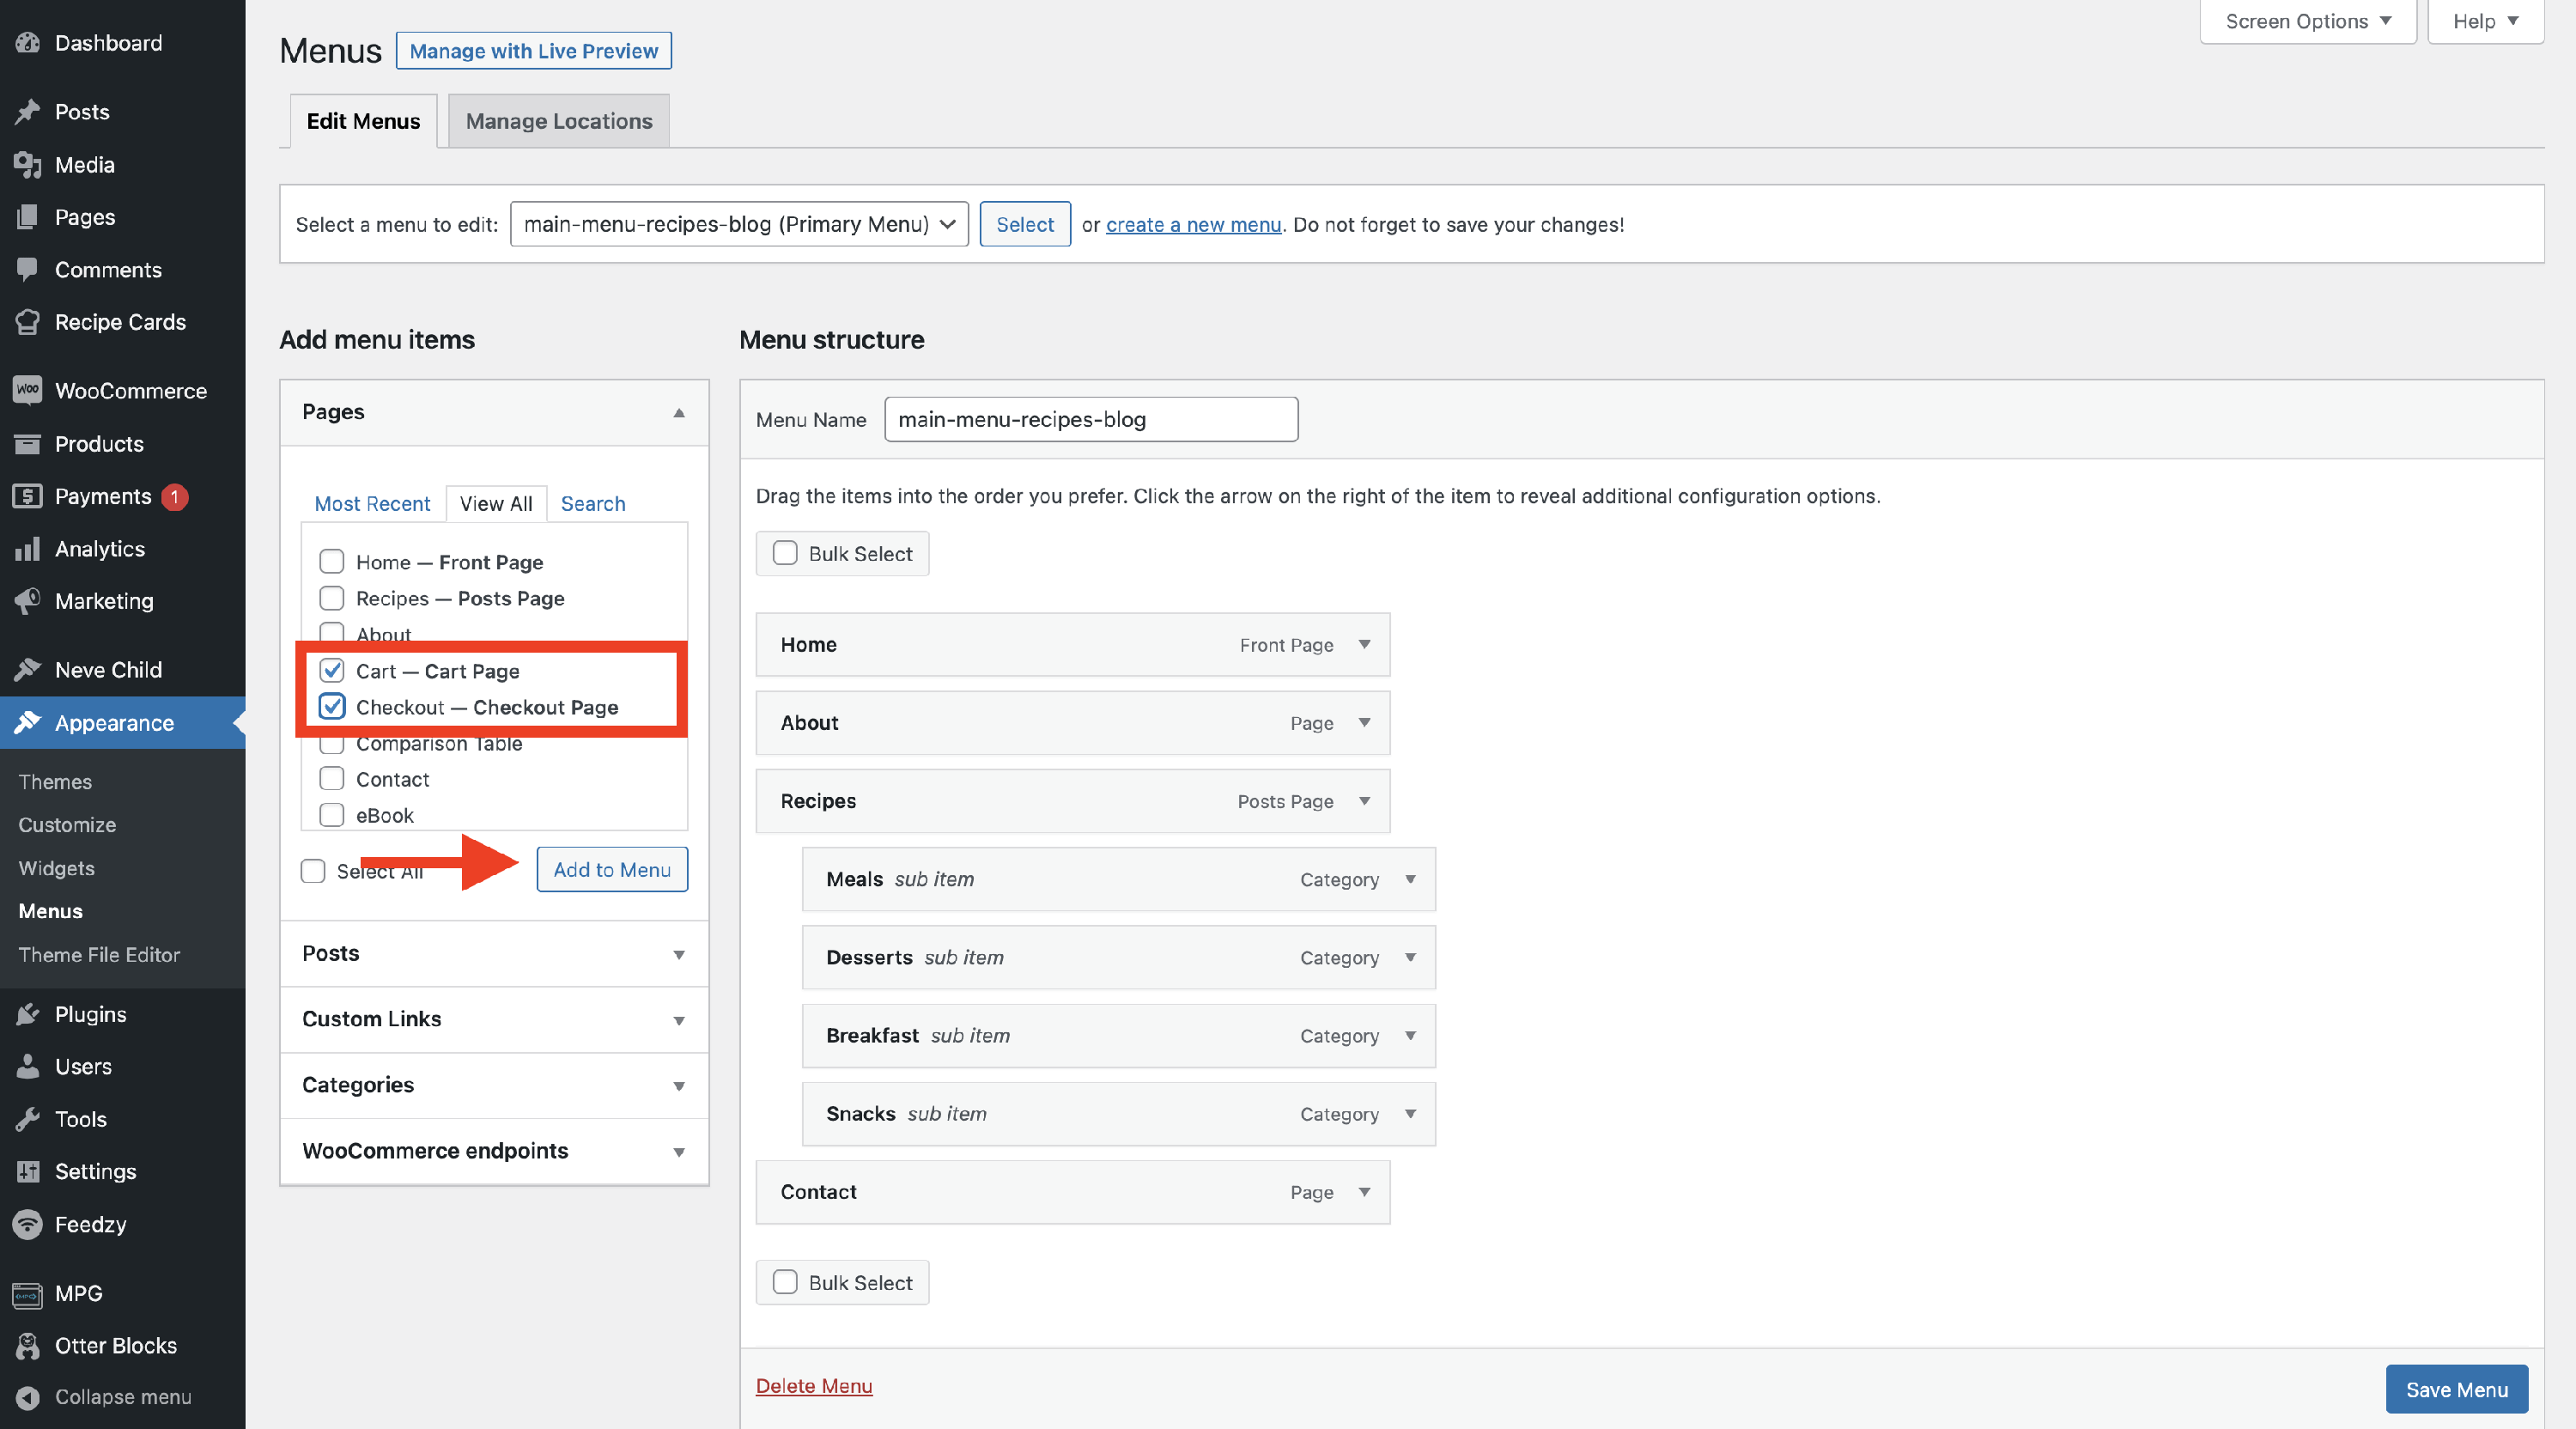Click the Marketing megaphone icon

(28, 601)
